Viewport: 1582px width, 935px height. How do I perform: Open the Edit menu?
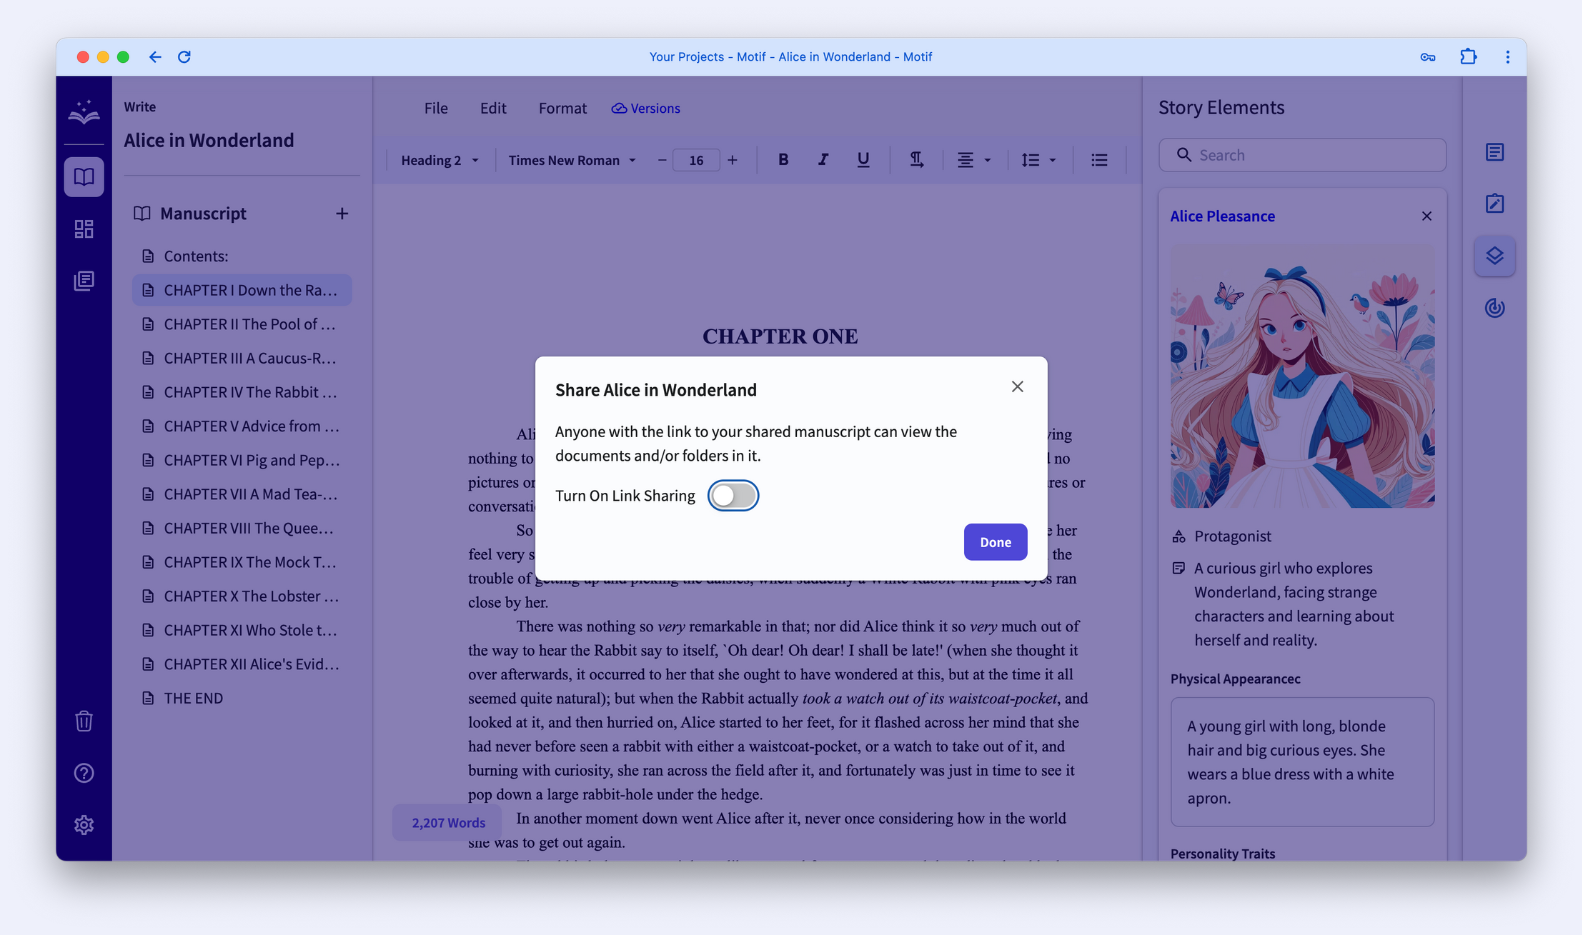click(493, 108)
